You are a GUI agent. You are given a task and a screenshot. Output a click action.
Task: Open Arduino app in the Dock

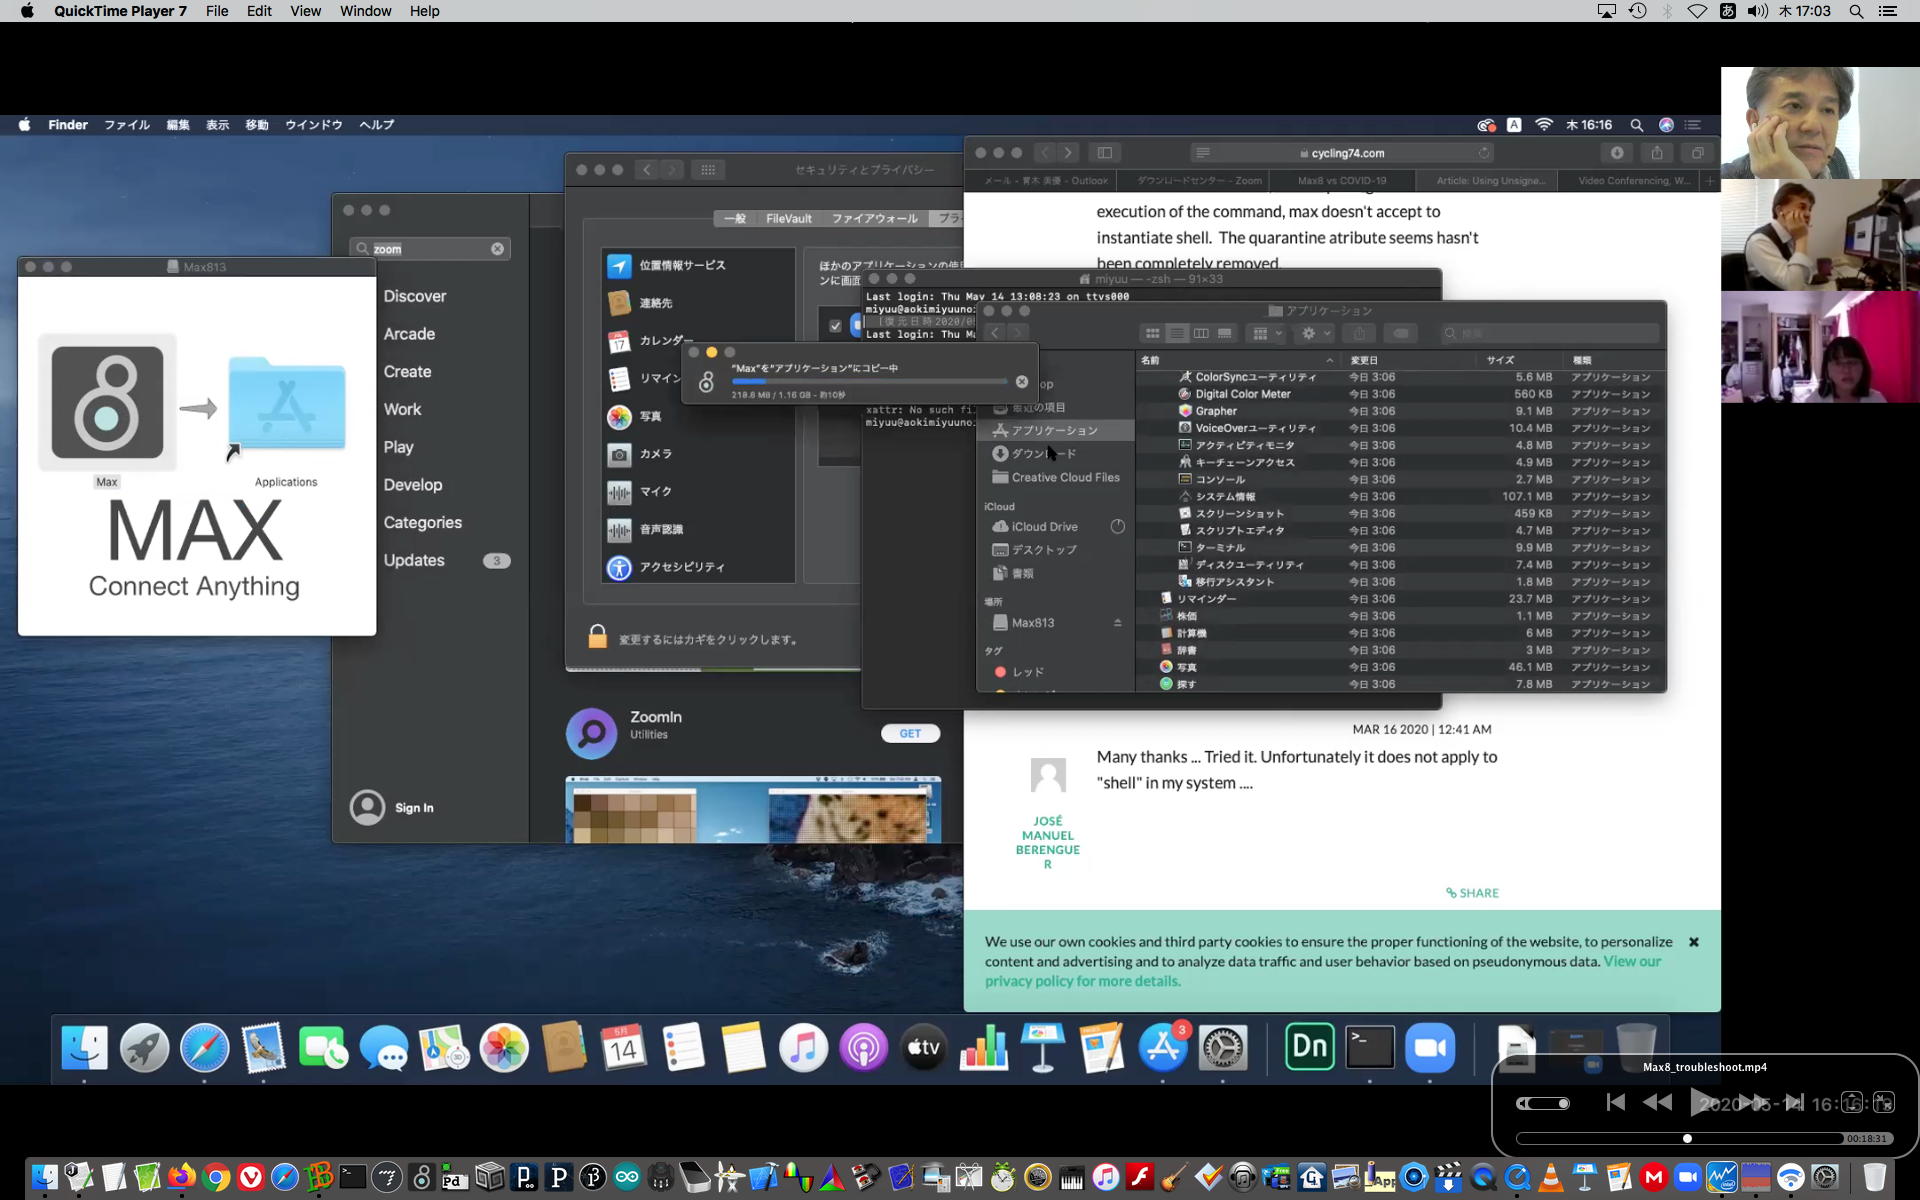(627, 1177)
